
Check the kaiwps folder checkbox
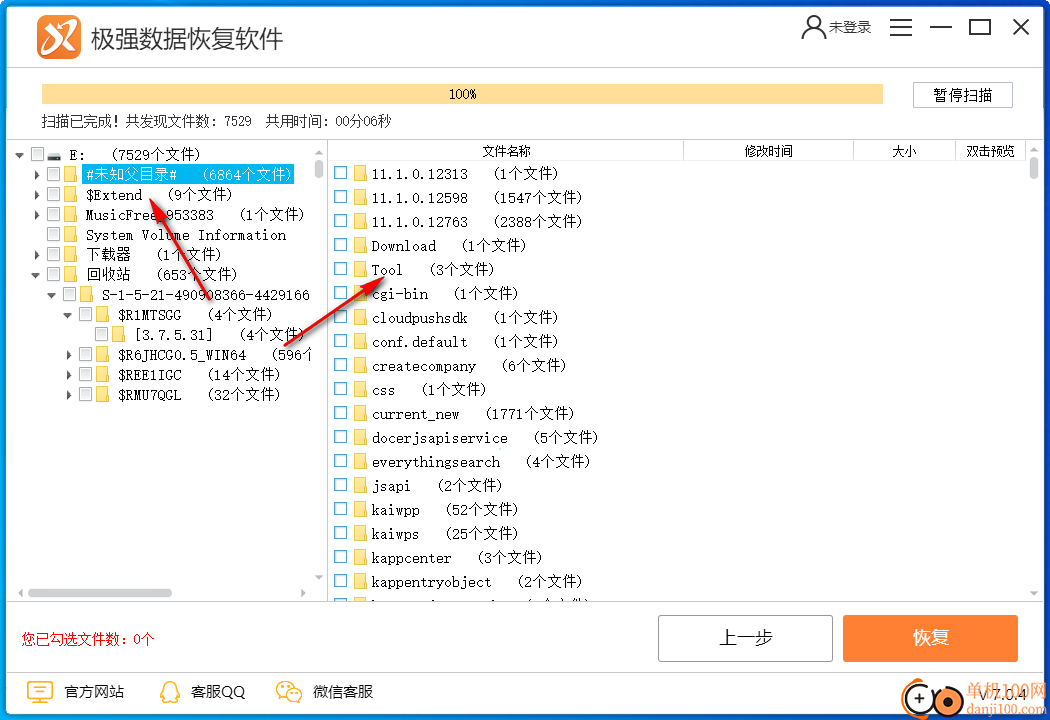coord(341,533)
